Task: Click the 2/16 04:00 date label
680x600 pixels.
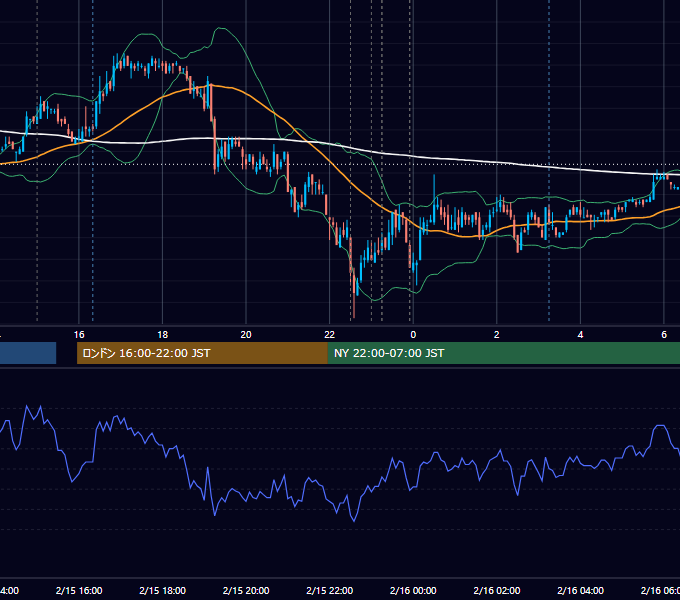Action: click(x=580, y=590)
